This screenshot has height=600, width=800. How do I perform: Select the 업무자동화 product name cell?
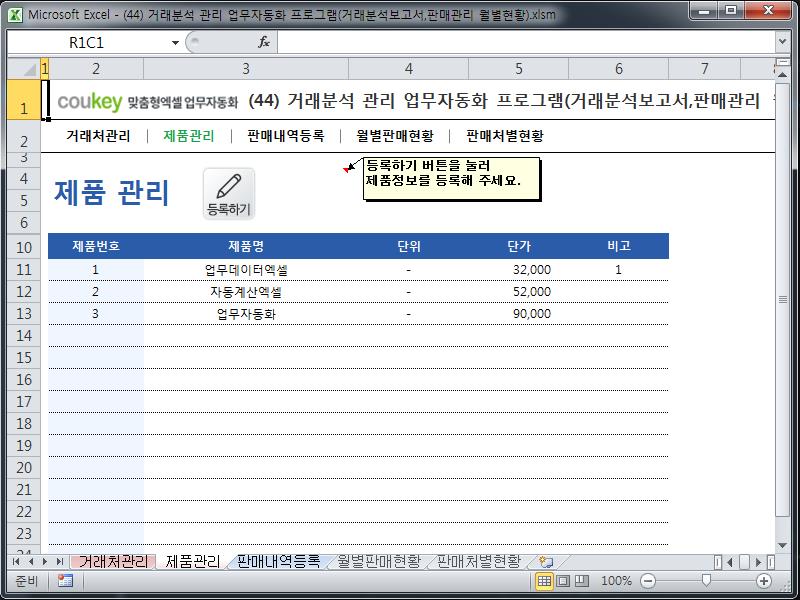pos(246,314)
